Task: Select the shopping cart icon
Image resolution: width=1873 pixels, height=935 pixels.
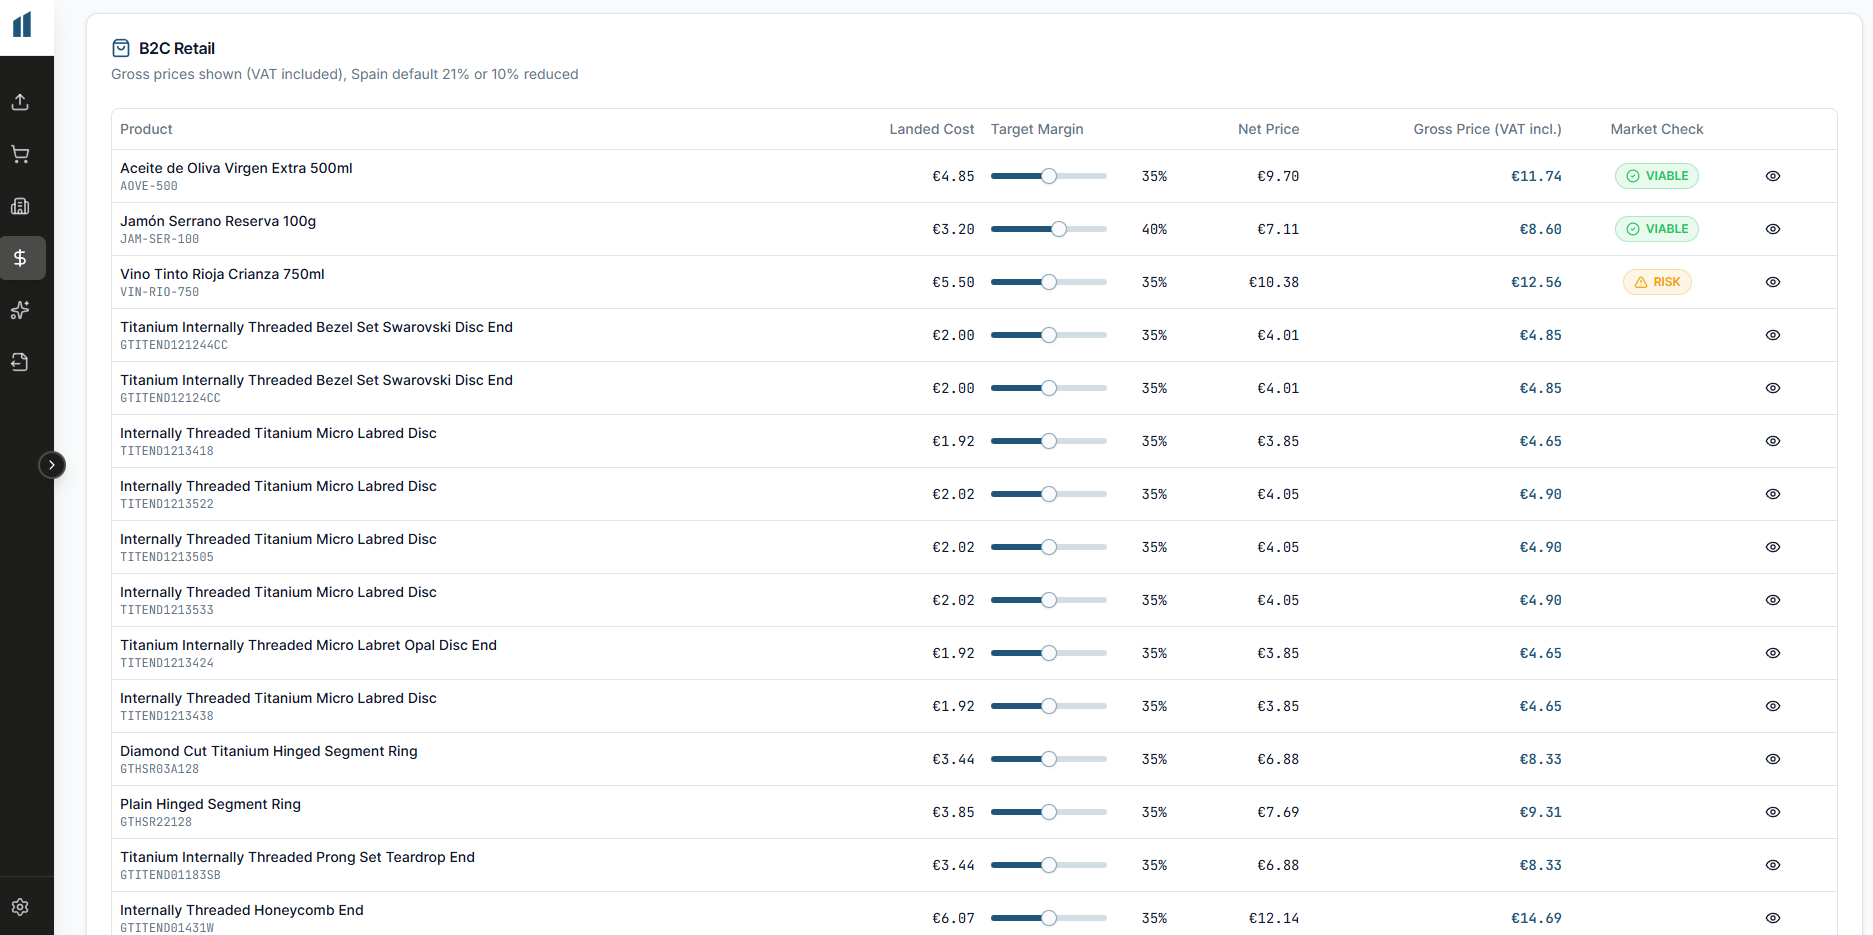Action: pyautogui.click(x=20, y=154)
